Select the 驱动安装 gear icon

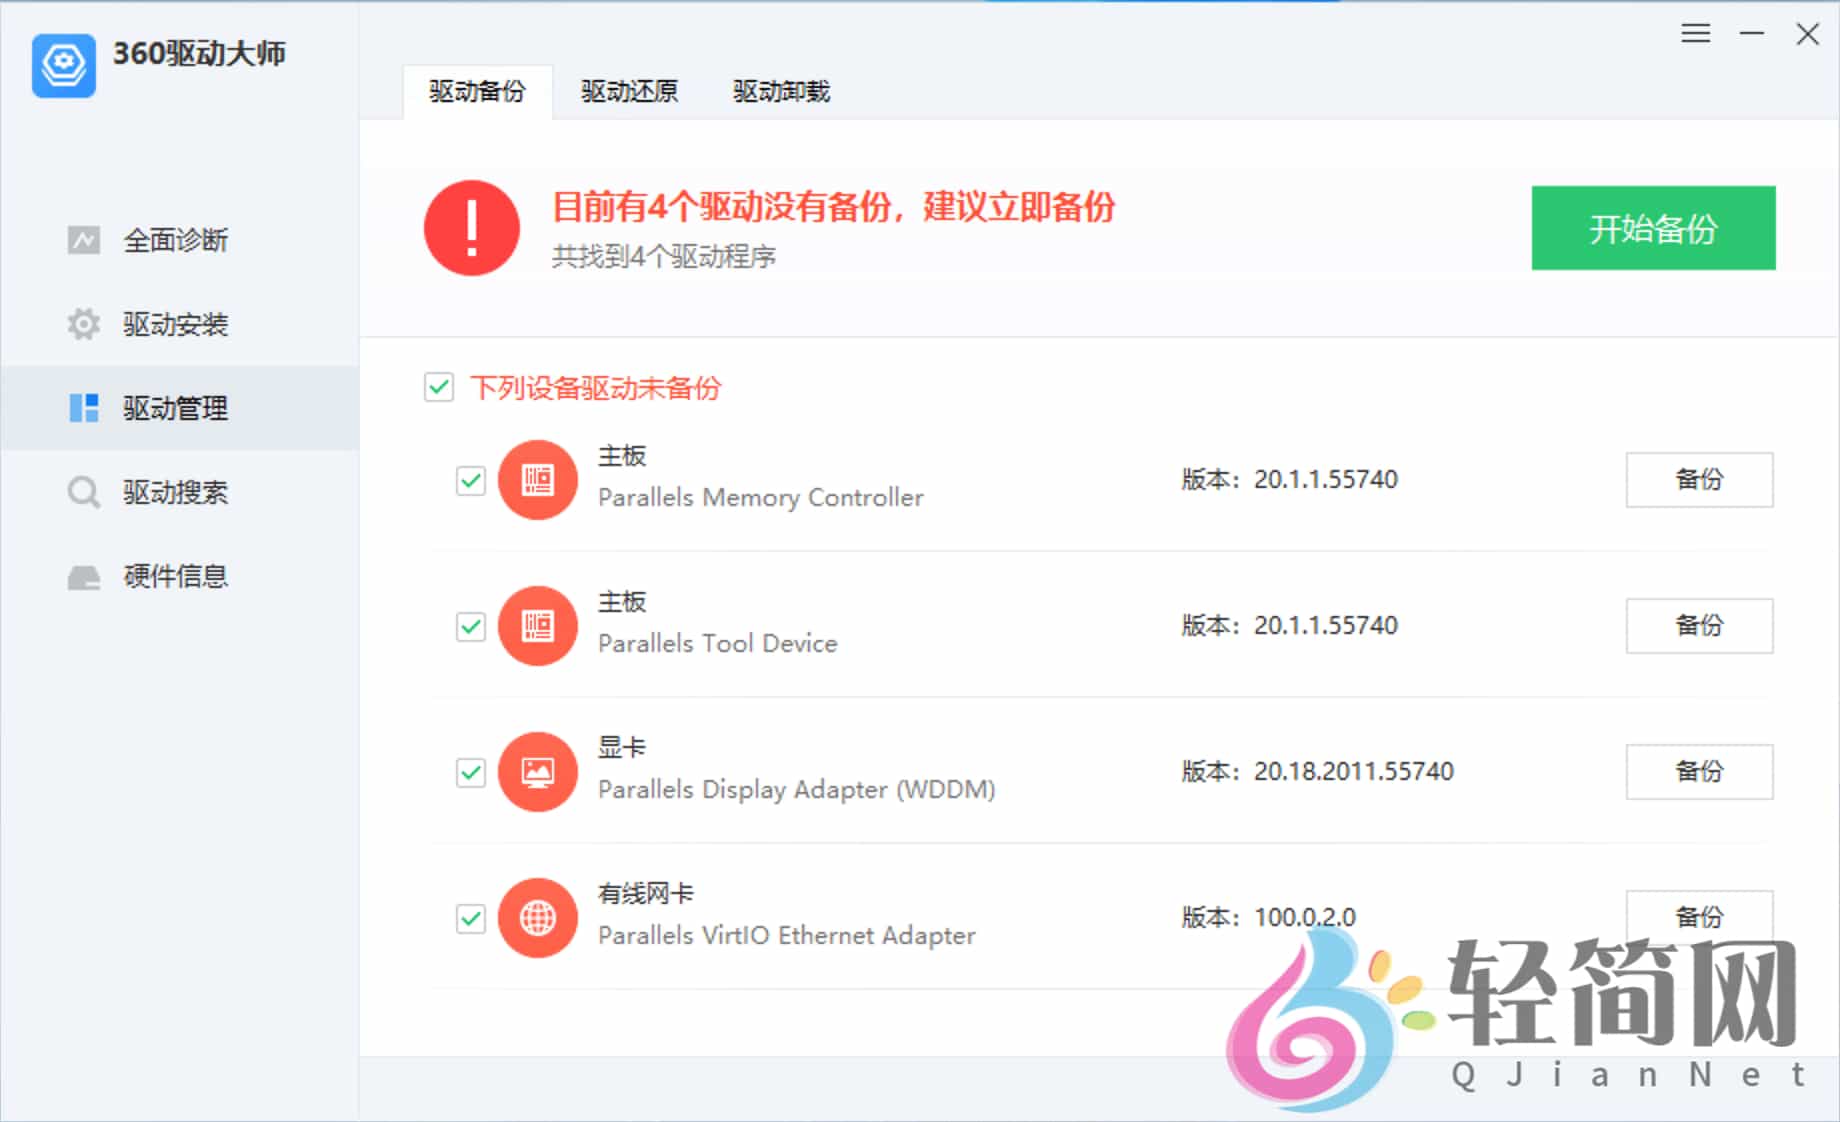tap(84, 324)
